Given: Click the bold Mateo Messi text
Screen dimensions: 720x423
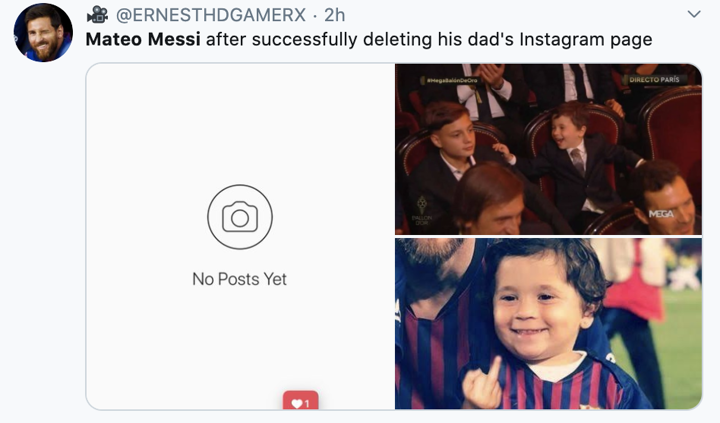Looking at the screenshot, I should 143,40.
